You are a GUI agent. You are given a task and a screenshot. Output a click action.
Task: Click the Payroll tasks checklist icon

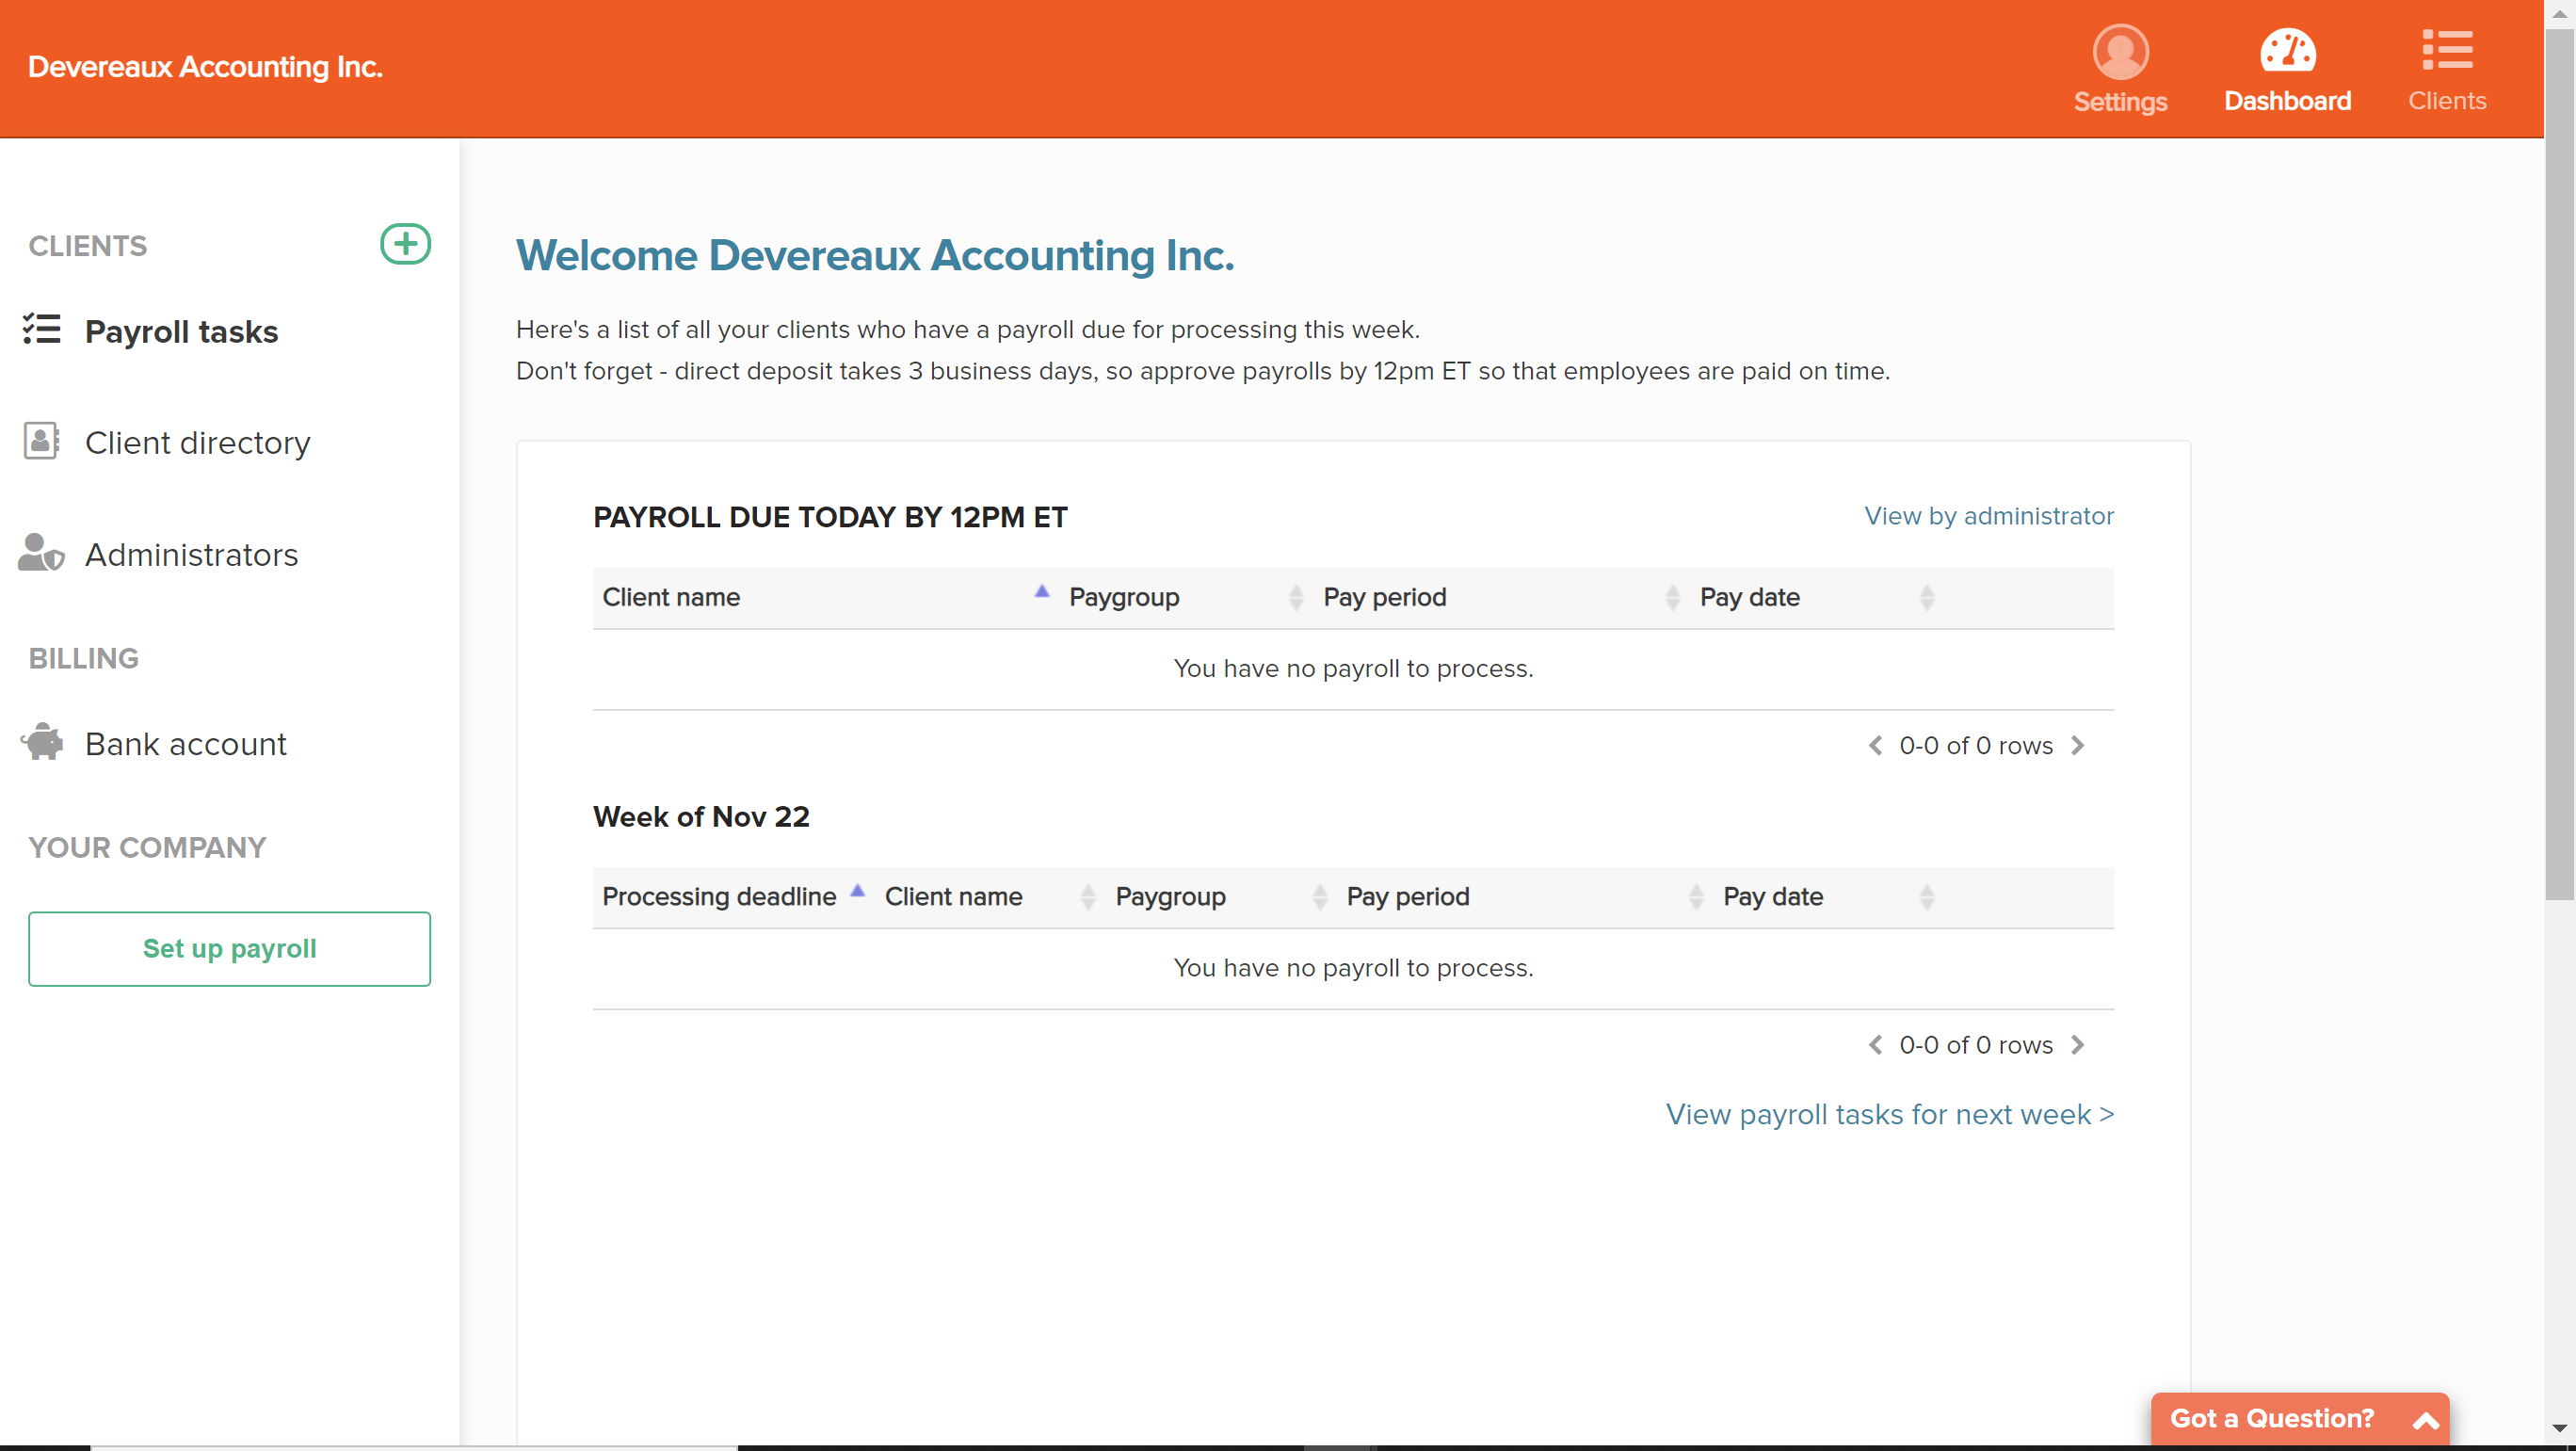(42, 330)
